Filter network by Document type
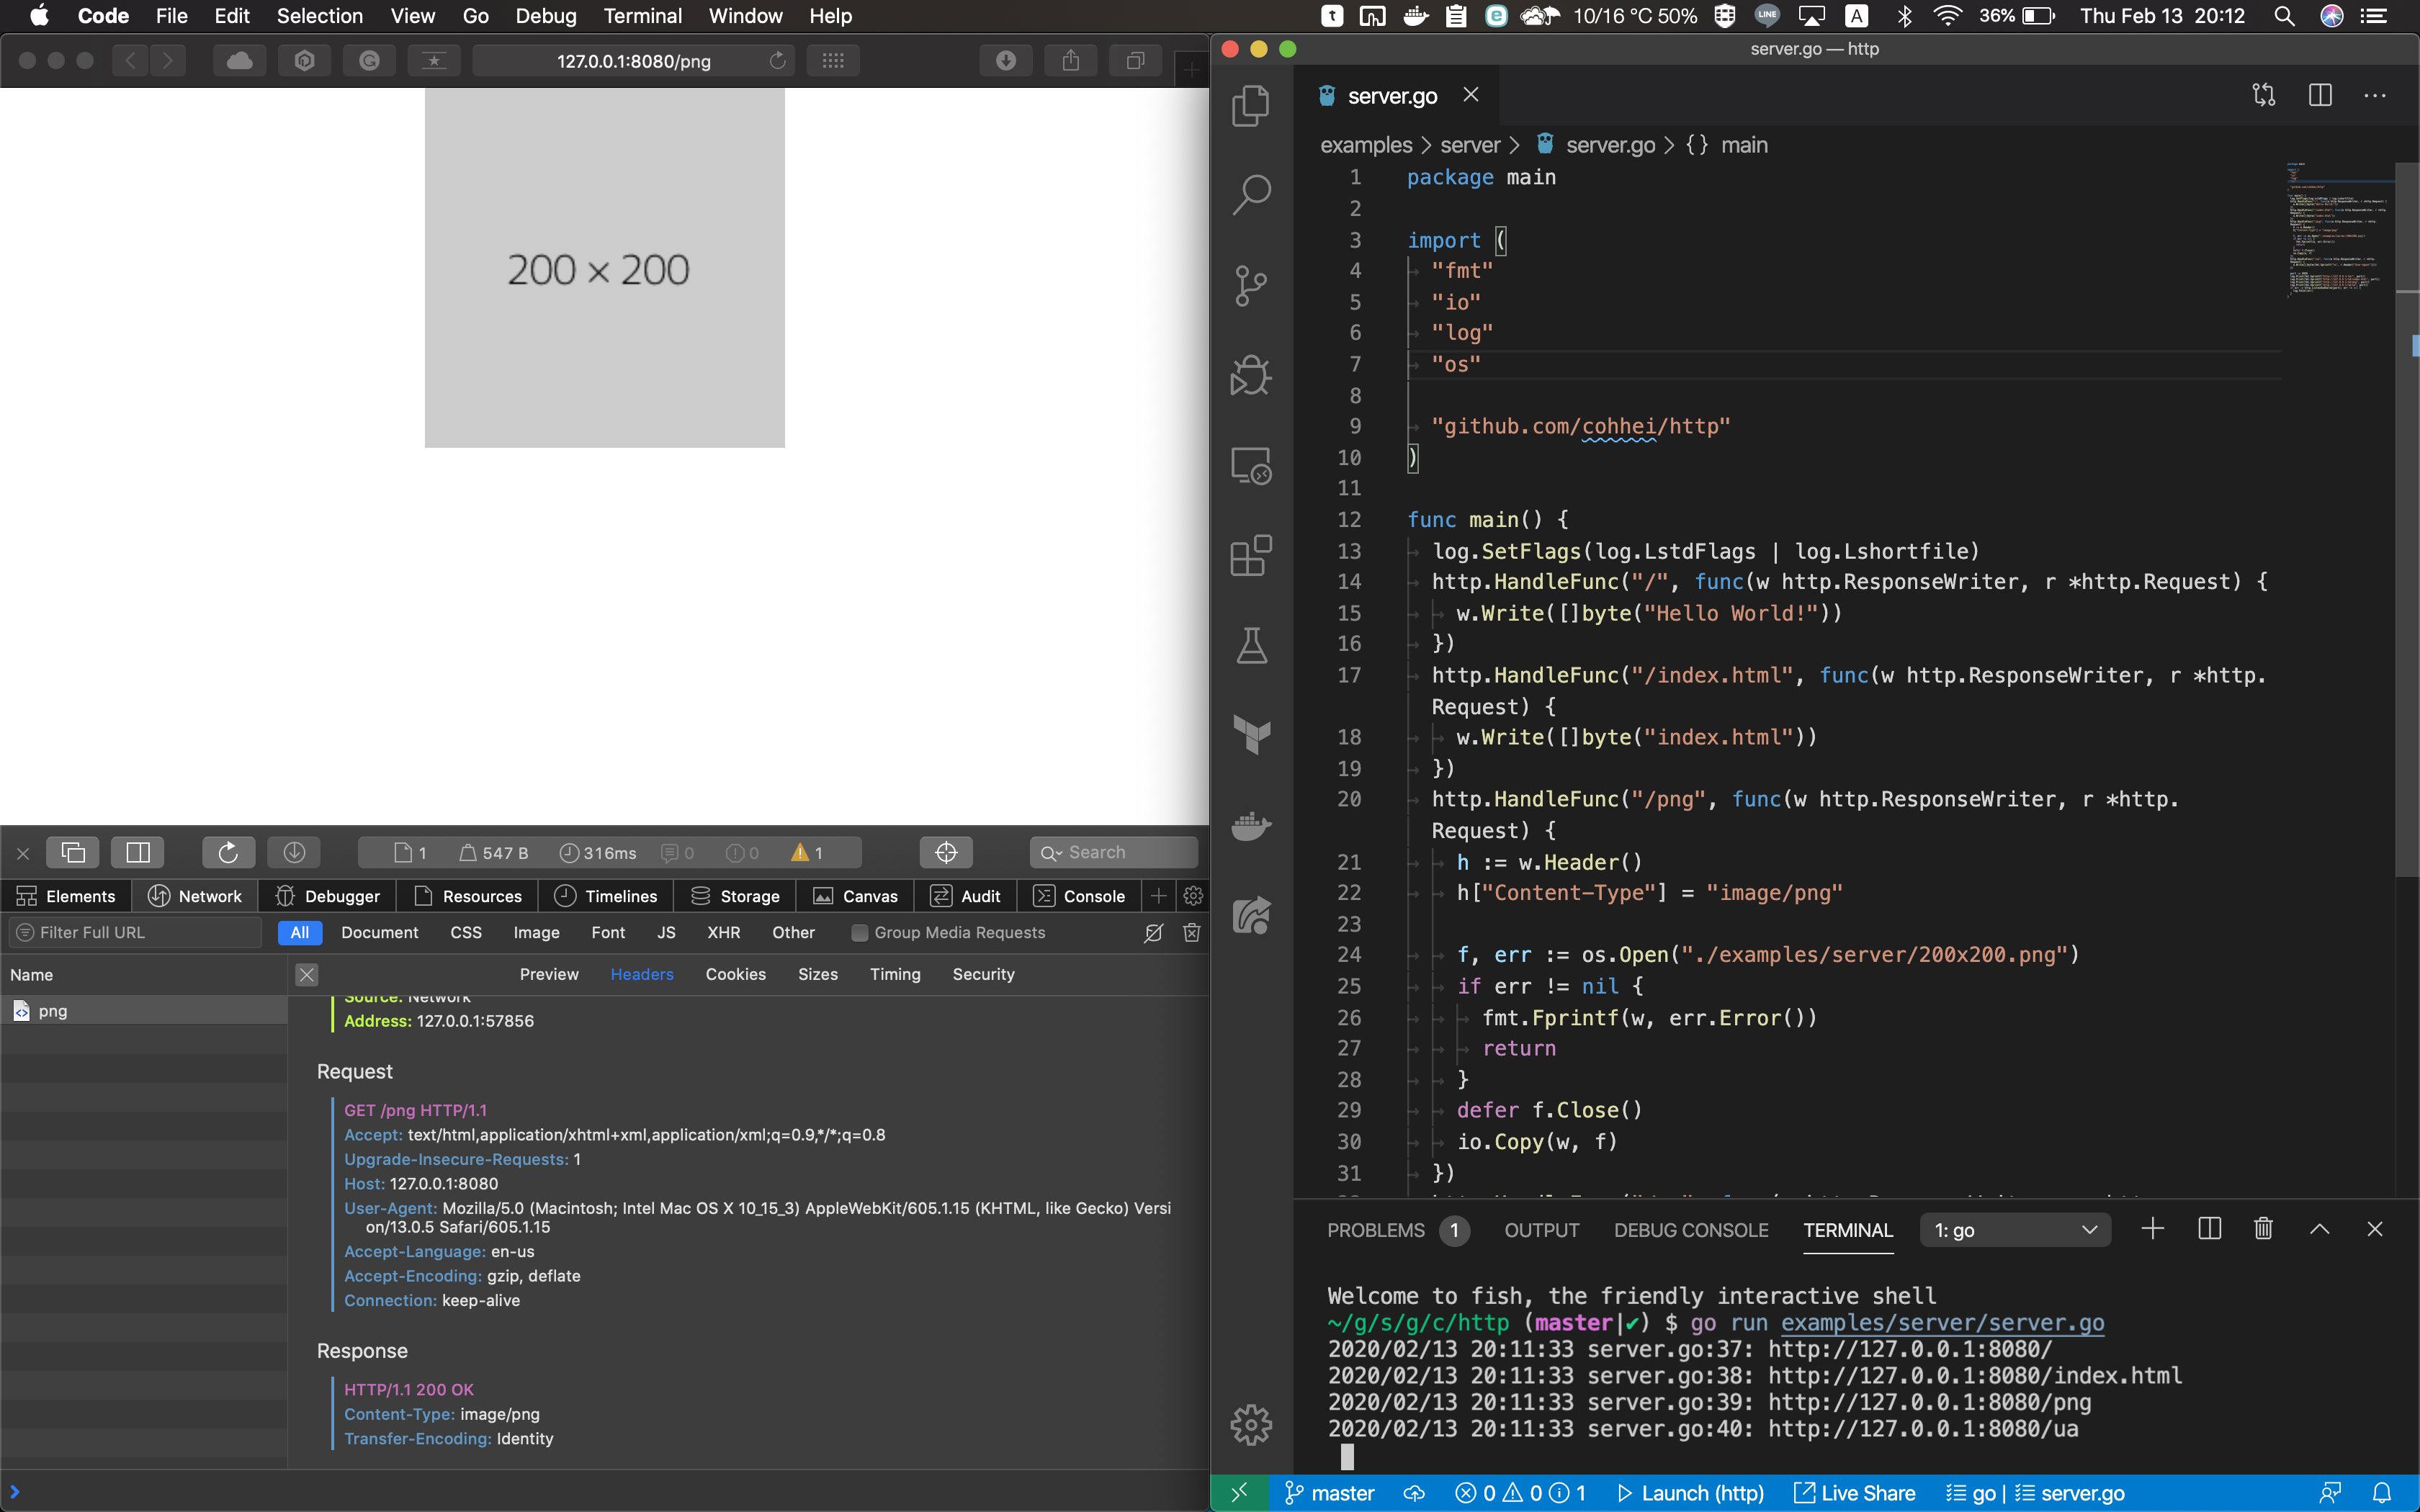This screenshot has height=1512, width=2420. 380,932
